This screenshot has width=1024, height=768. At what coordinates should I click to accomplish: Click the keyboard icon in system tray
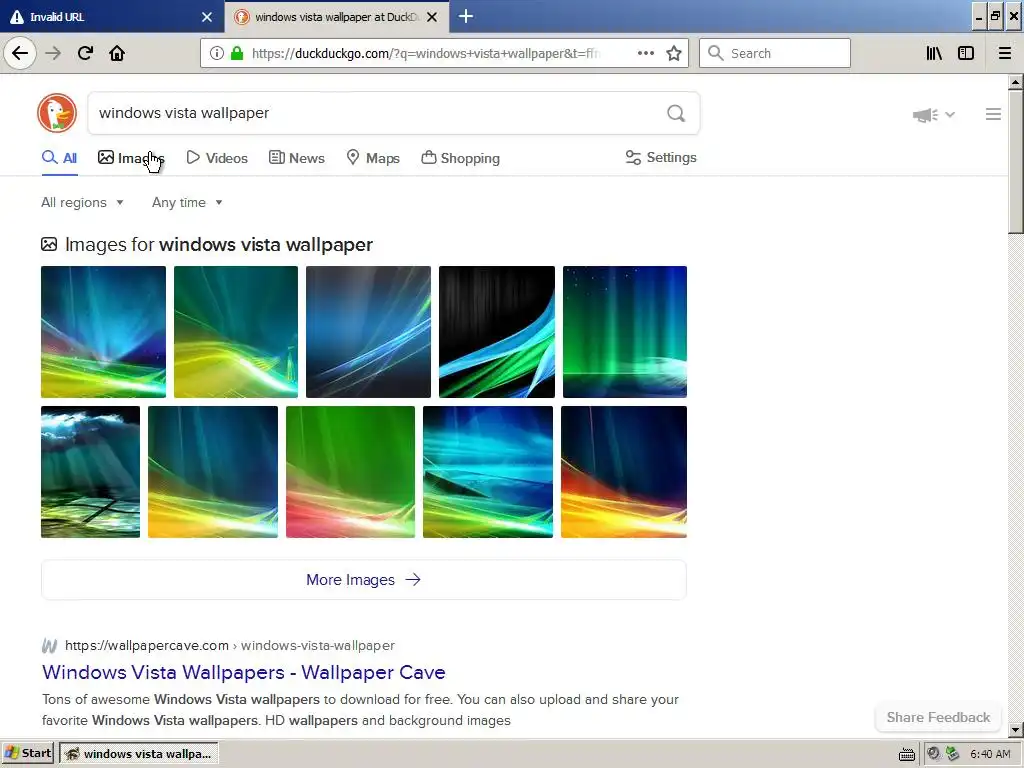[x=906, y=754]
